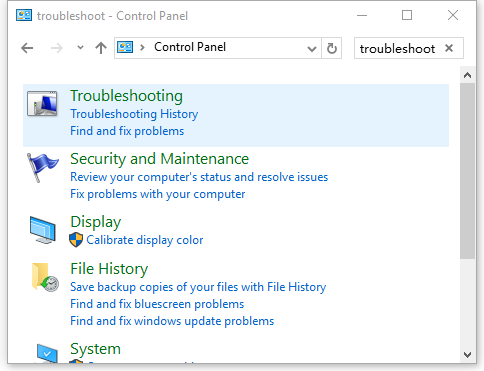Click the Display monitor icon
This screenshot has height=371, width=484.
(43, 230)
